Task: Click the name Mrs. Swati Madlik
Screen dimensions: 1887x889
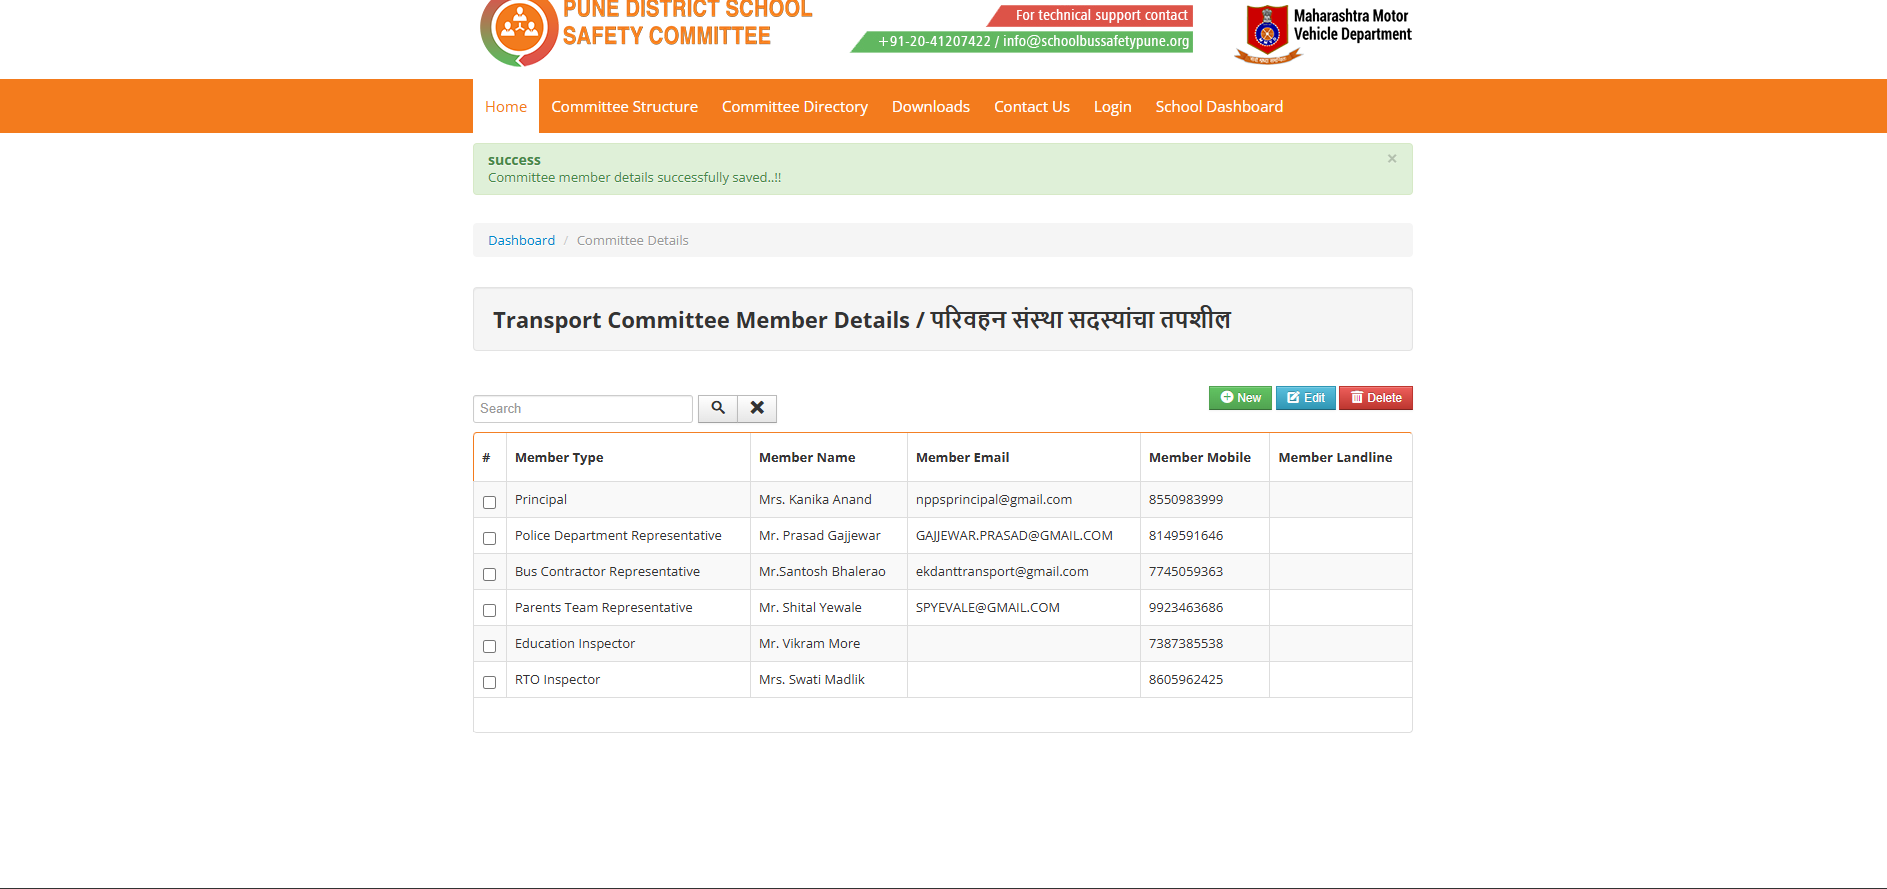Action: click(x=812, y=679)
